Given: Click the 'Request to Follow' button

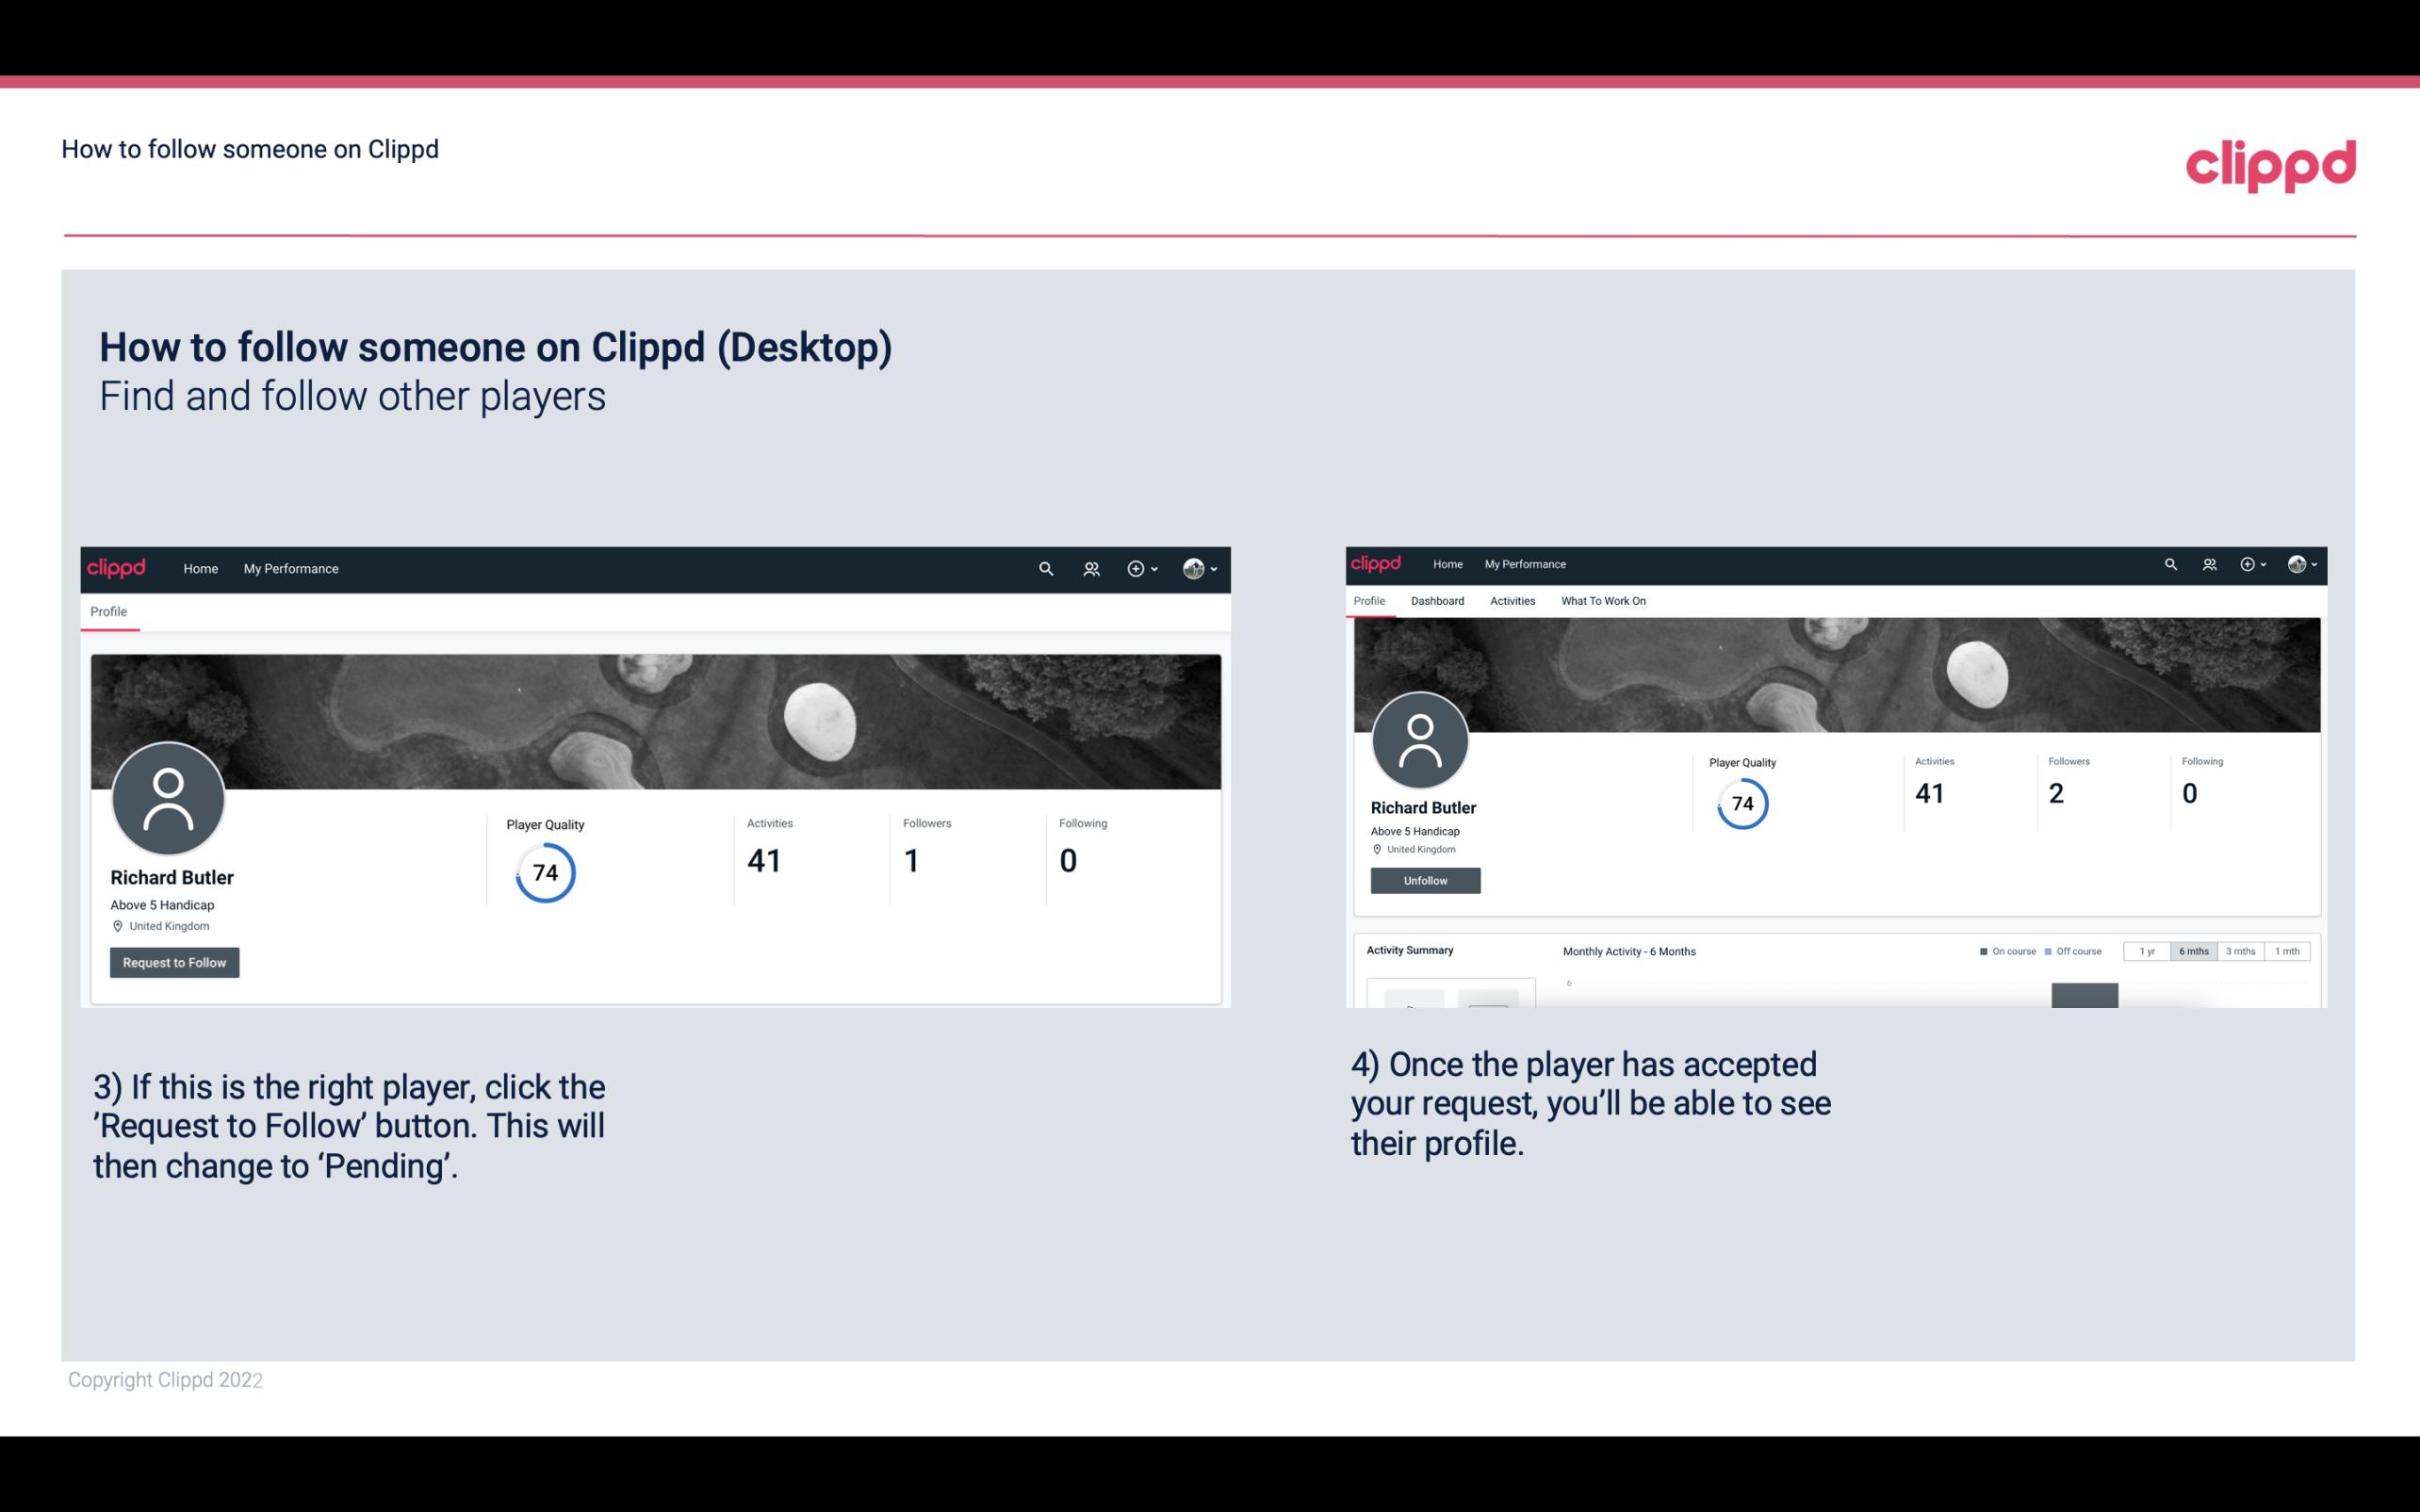Looking at the screenshot, I should 174,962.
